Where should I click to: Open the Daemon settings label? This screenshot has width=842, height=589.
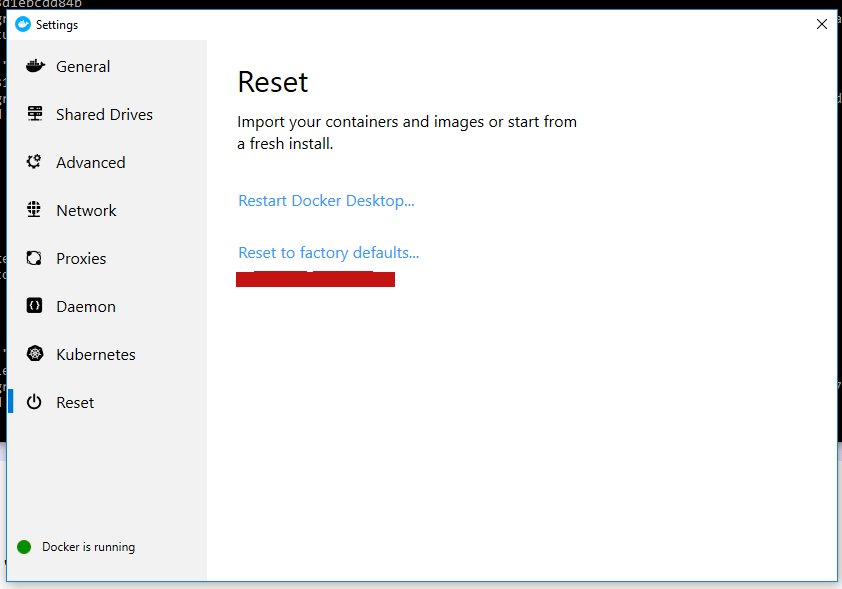click(86, 307)
